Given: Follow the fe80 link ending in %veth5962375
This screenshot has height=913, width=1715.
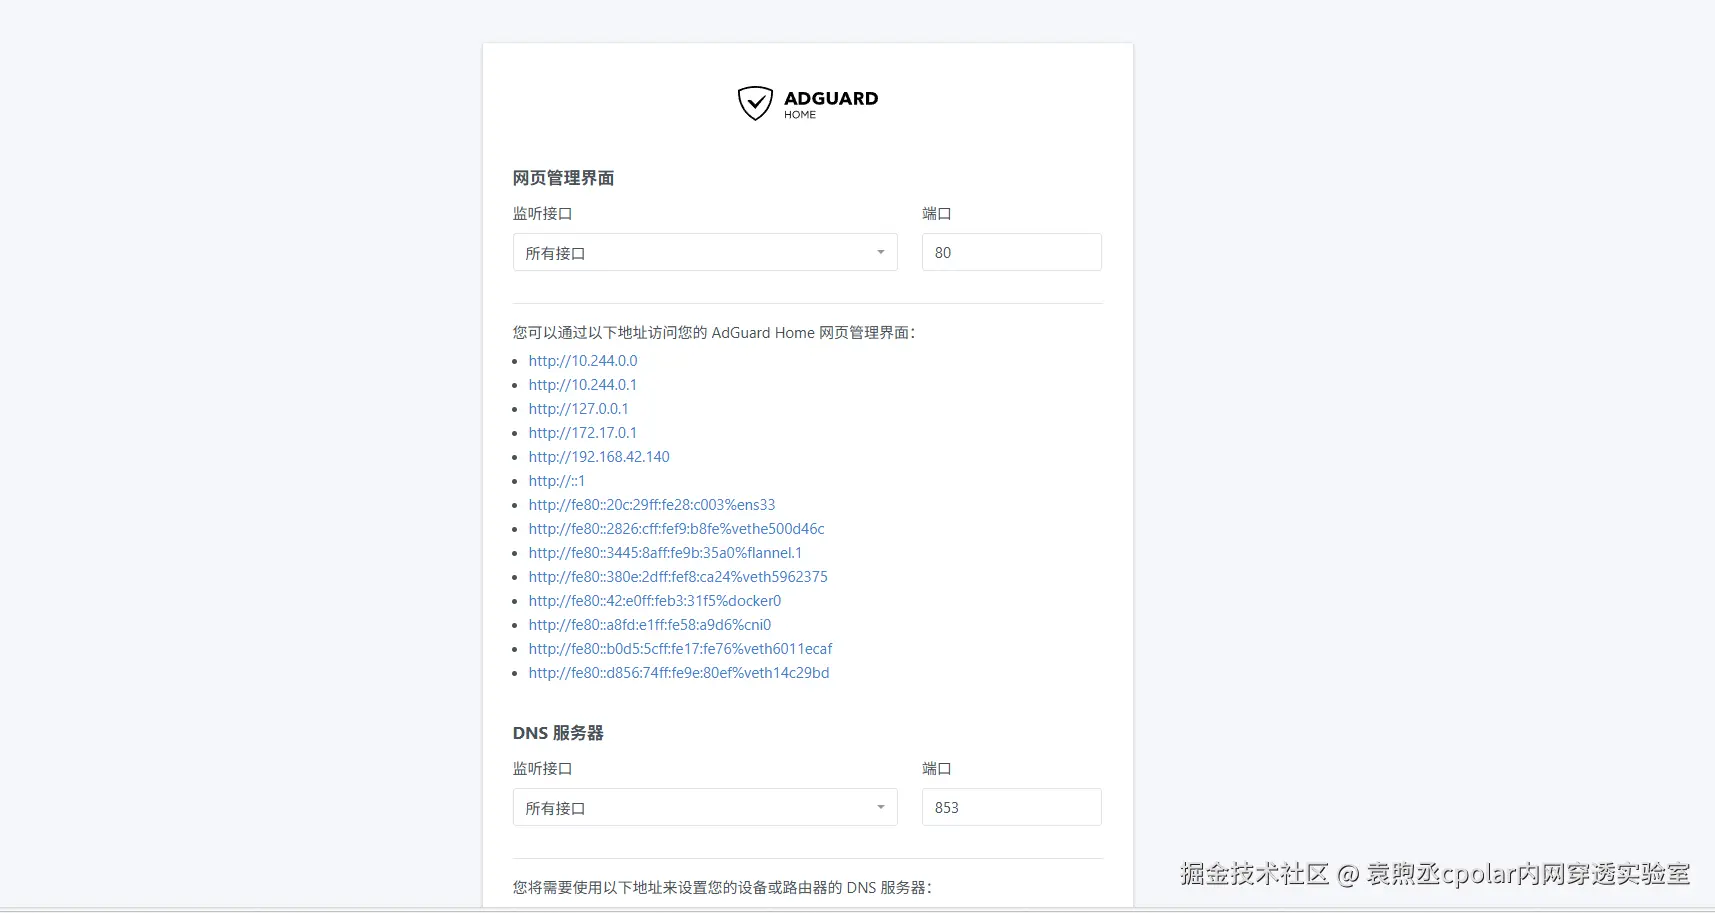Looking at the screenshot, I should (x=678, y=577).
